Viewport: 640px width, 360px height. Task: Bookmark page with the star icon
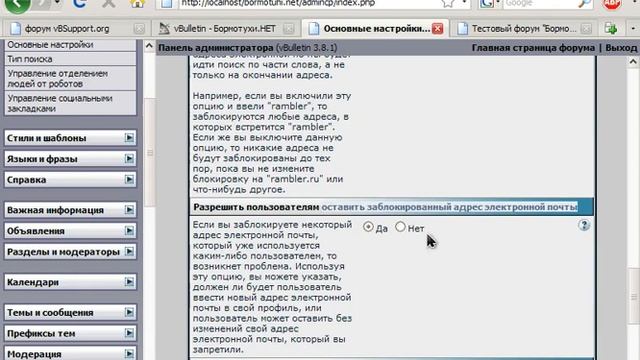tap(448, 4)
